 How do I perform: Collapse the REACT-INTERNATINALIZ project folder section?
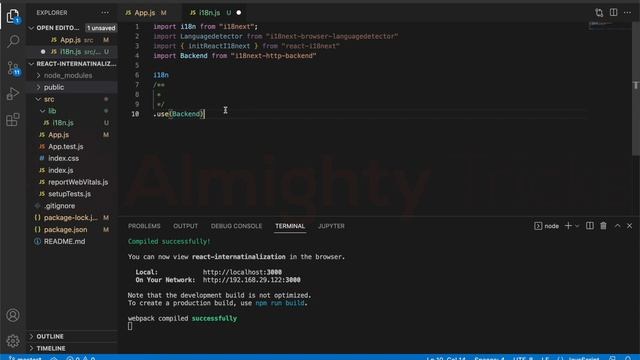tap(31, 64)
